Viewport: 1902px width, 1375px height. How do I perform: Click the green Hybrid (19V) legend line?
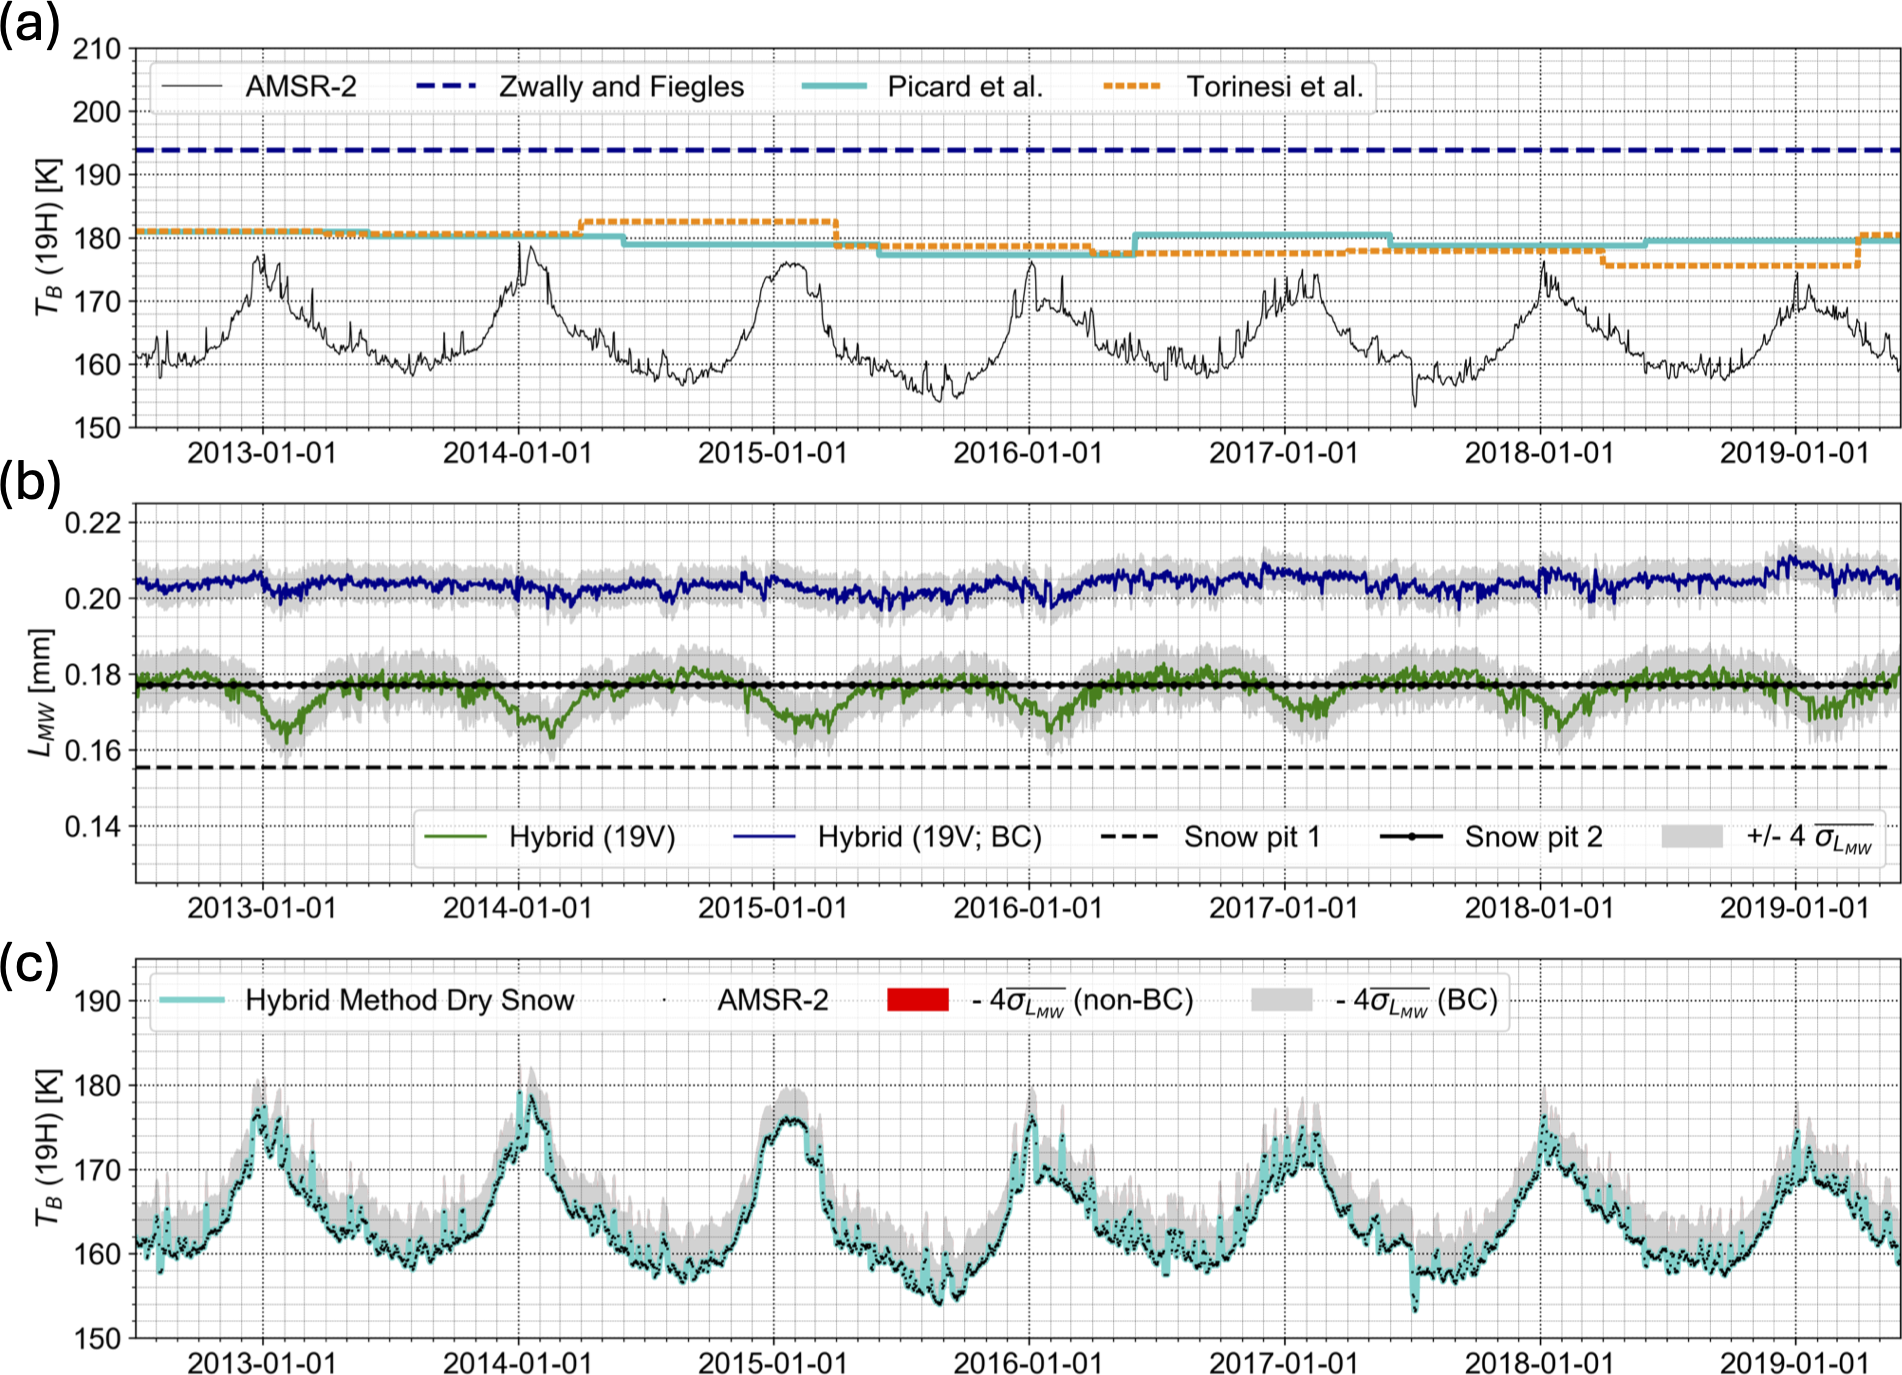[x=455, y=837]
